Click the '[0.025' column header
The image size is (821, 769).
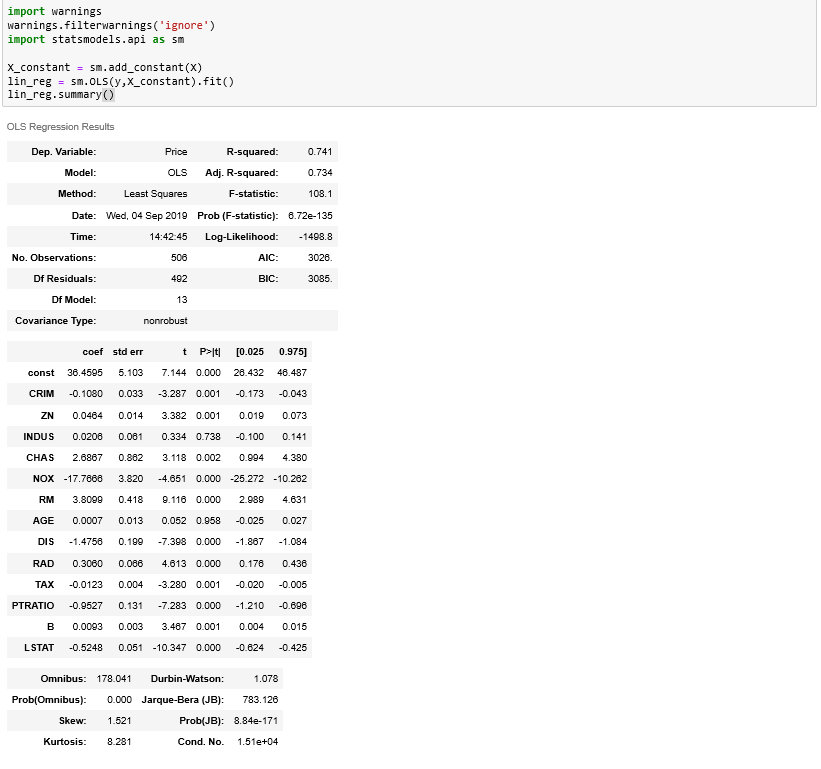click(250, 352)
